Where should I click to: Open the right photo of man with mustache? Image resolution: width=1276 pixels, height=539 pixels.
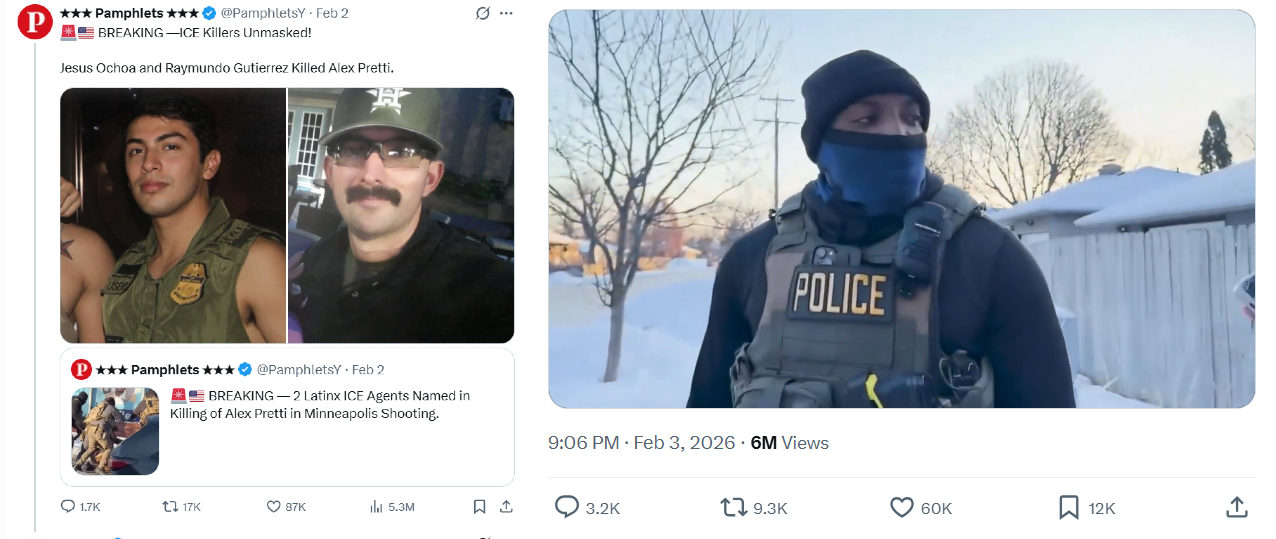pos(401,216)
